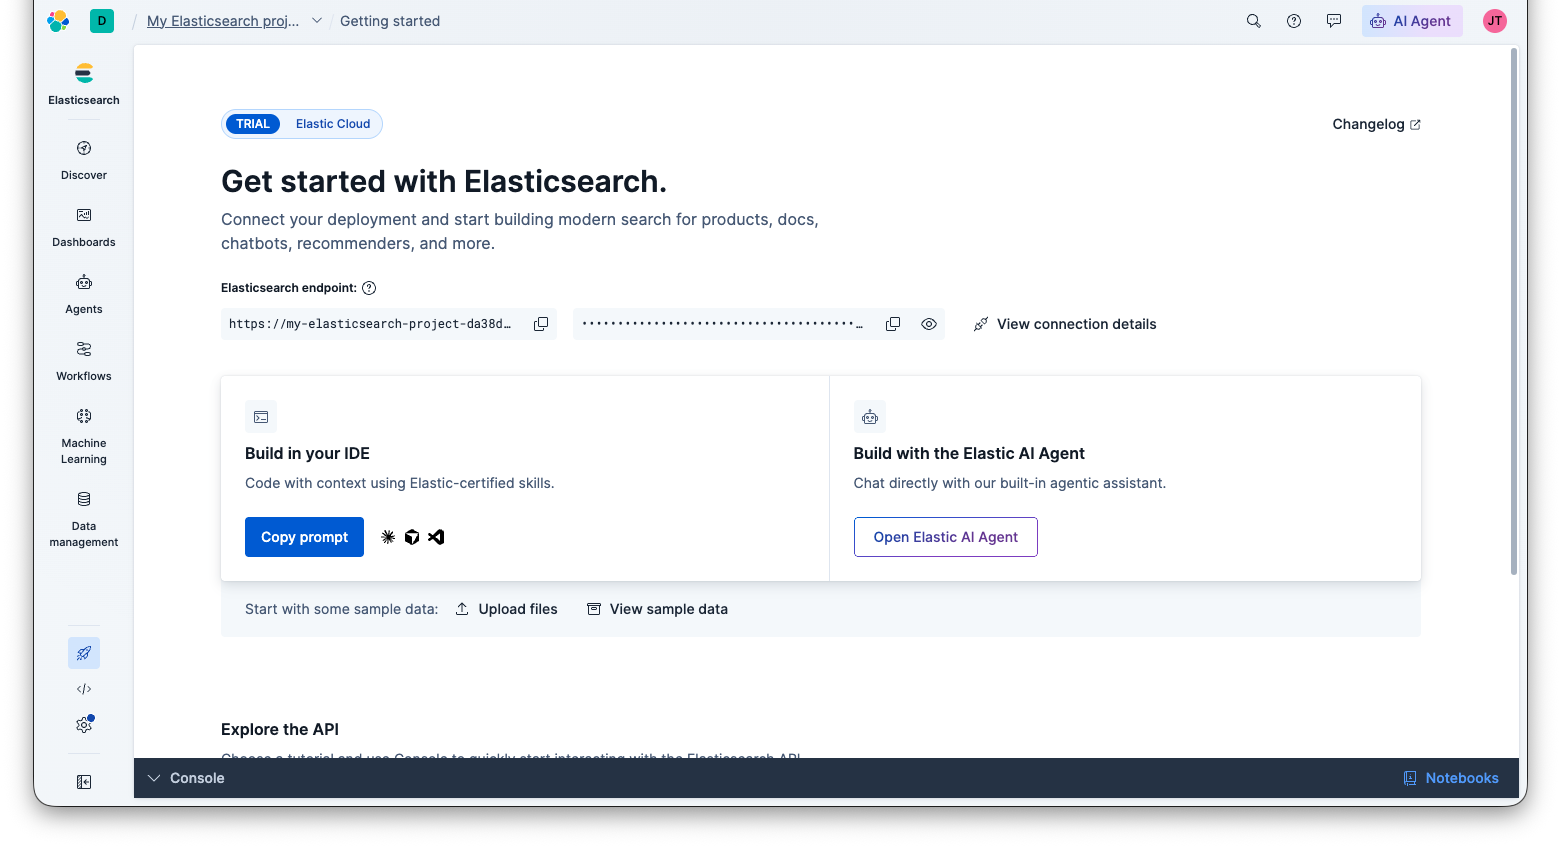Click the Explore the API heading
1560x848 pixels.
point(280,729)
